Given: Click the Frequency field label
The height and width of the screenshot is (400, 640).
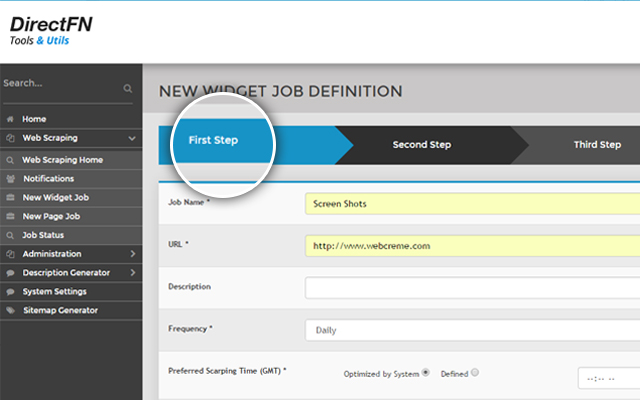Looking at the screenshot, I should pos(190,329).
